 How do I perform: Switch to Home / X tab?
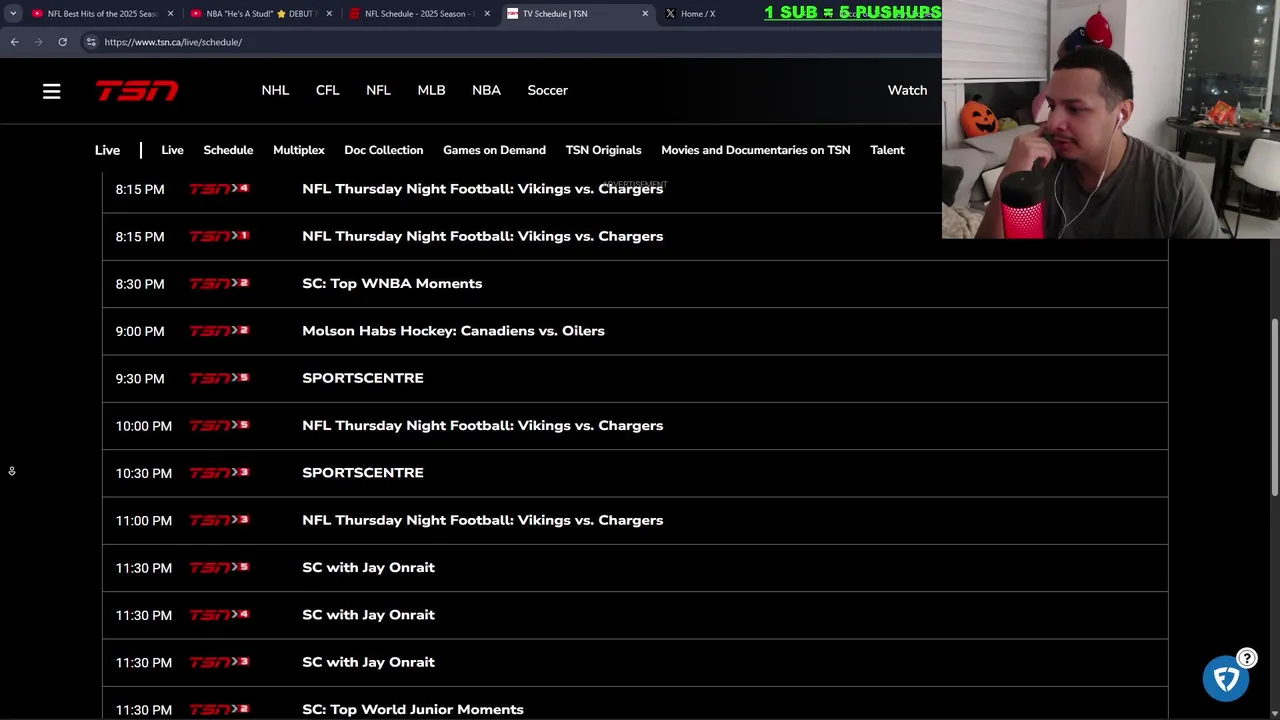pyautogui.click(x=698, y=14)
